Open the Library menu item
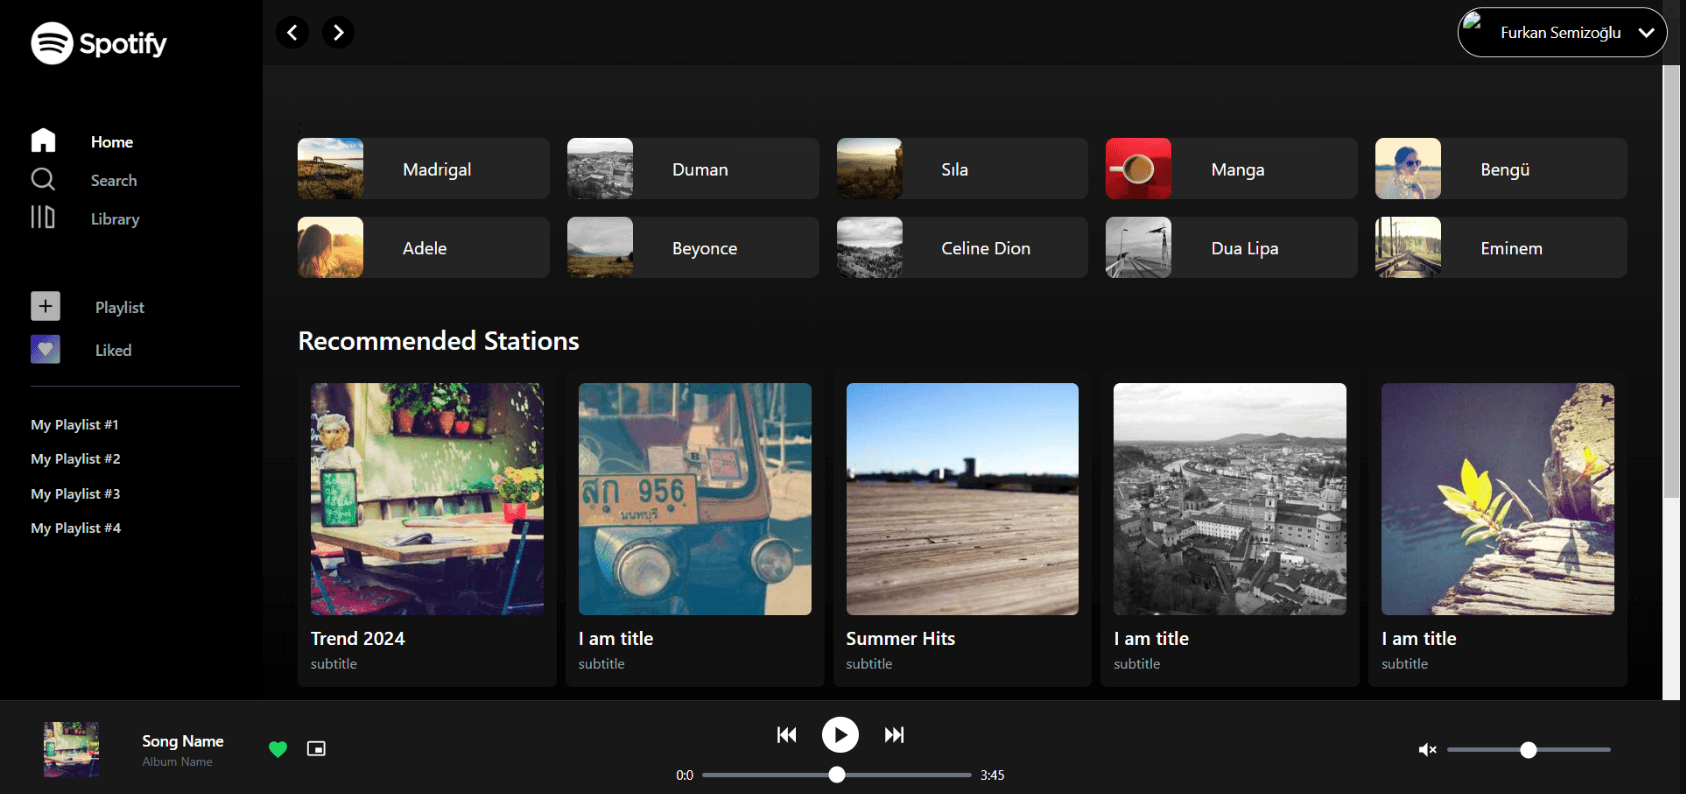The width and height of the screenshot is (1686, 794). pyautogui.click(x=115, y=219)
